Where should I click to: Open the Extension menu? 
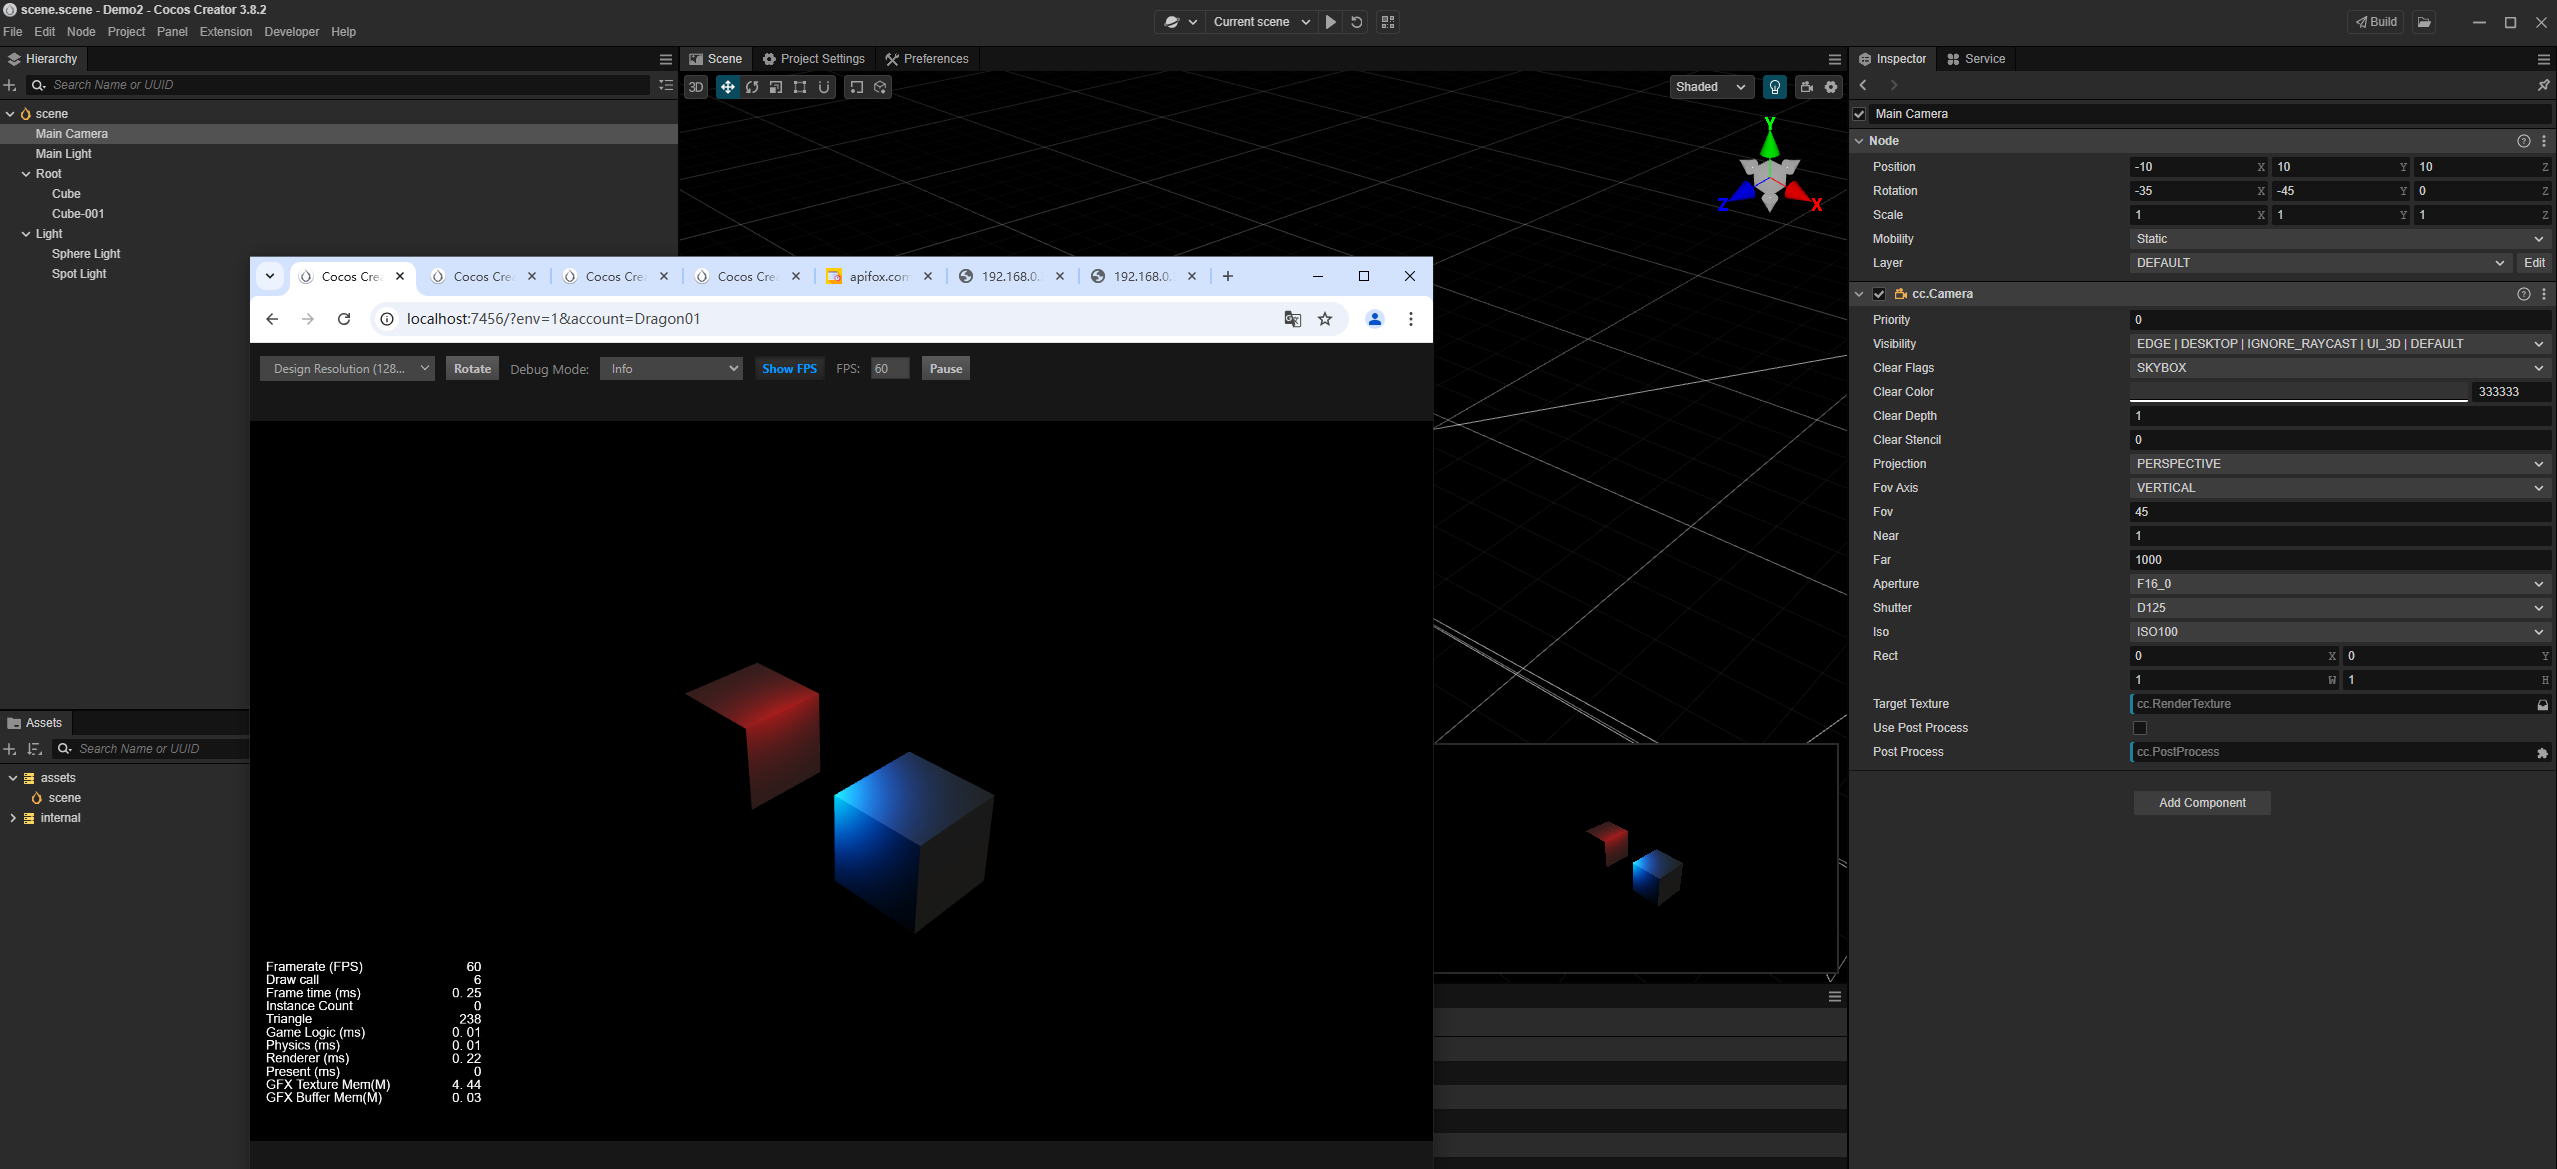click(x=225, y=32)
